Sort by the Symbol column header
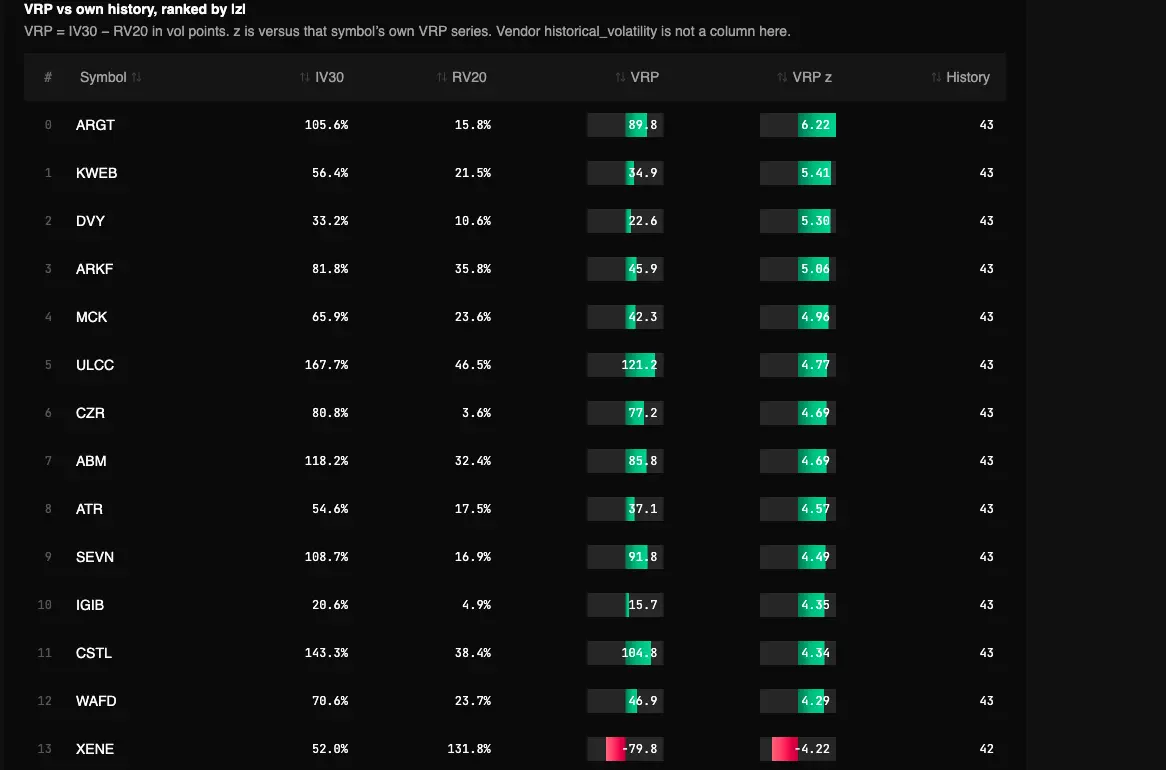1166x770 pixels. [110, 77]
